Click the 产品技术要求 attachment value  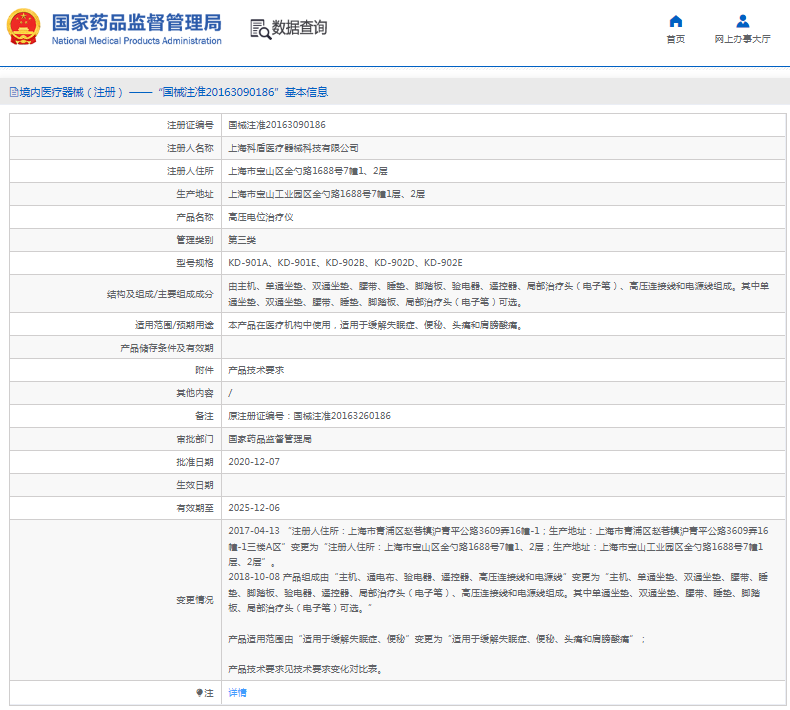tap(256, 369)
